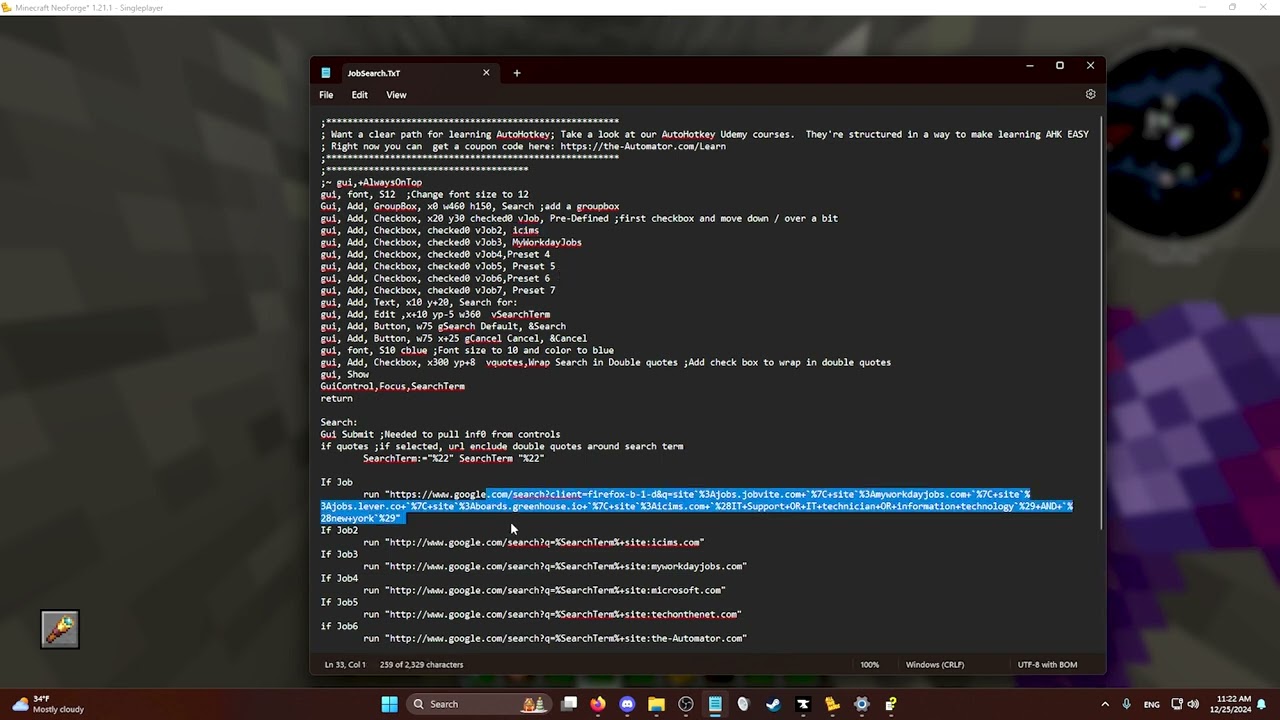Viewport: 1280px width, 720px height.
Task: Click Windows (CRLF) line ending indicator
Action: pos(935,665)
